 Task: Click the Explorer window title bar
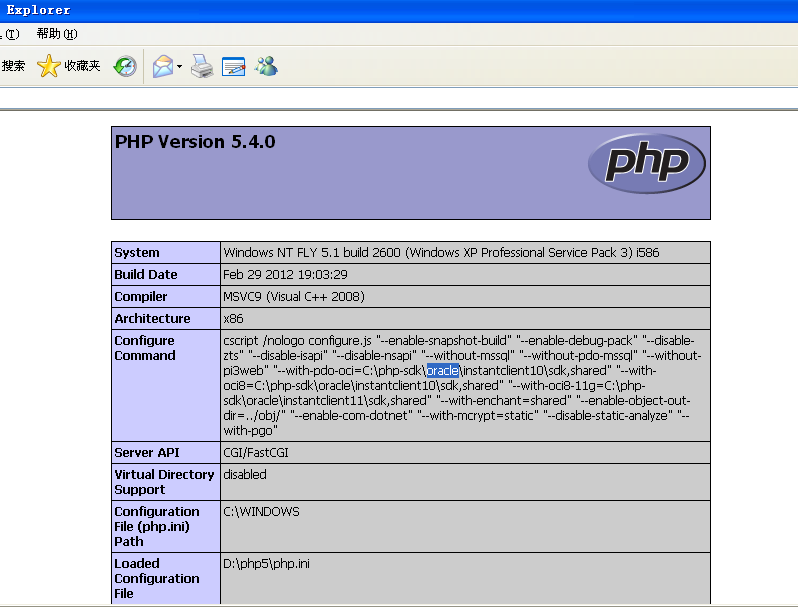[399, 11]
